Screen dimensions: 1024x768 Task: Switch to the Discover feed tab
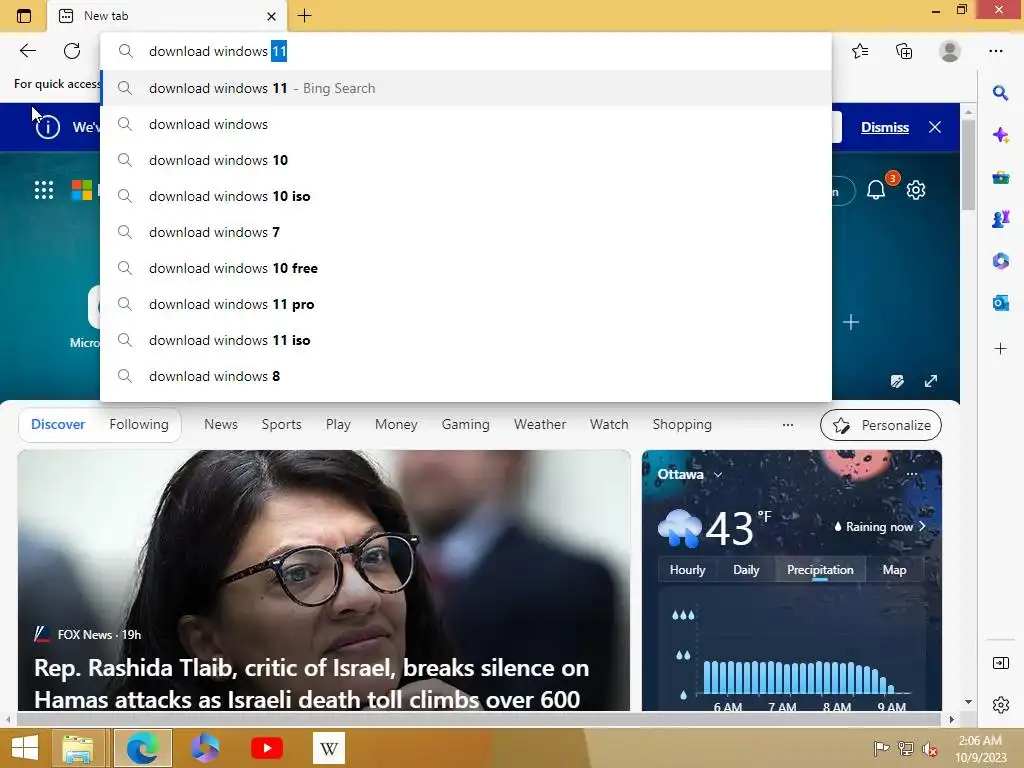click(58, 424)
